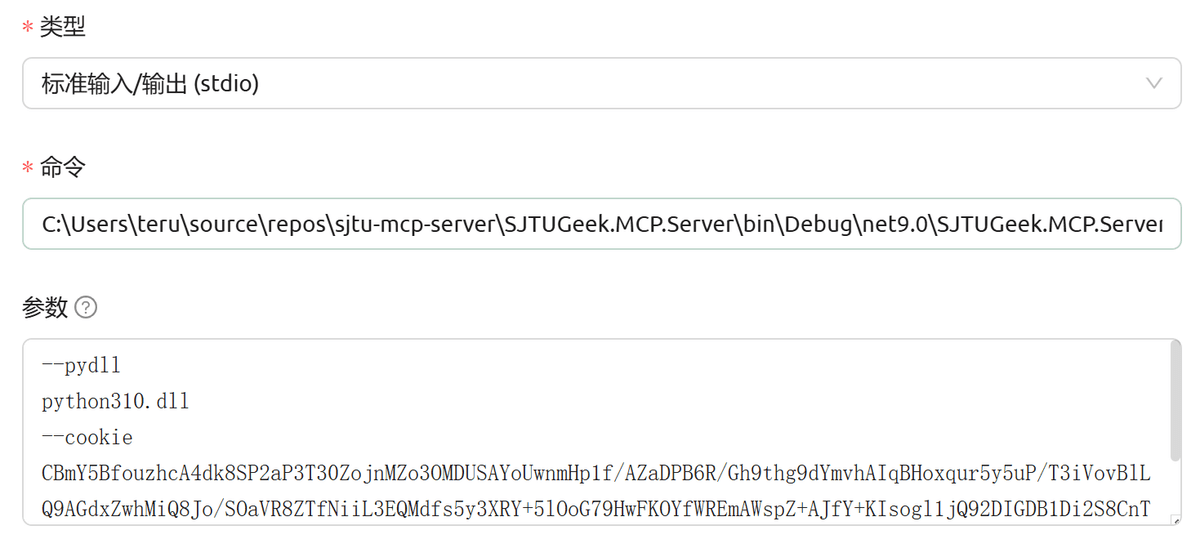Click "teru" username segment in command path
The width and height of the screenshot is (1200, 543).
(157, 225)
